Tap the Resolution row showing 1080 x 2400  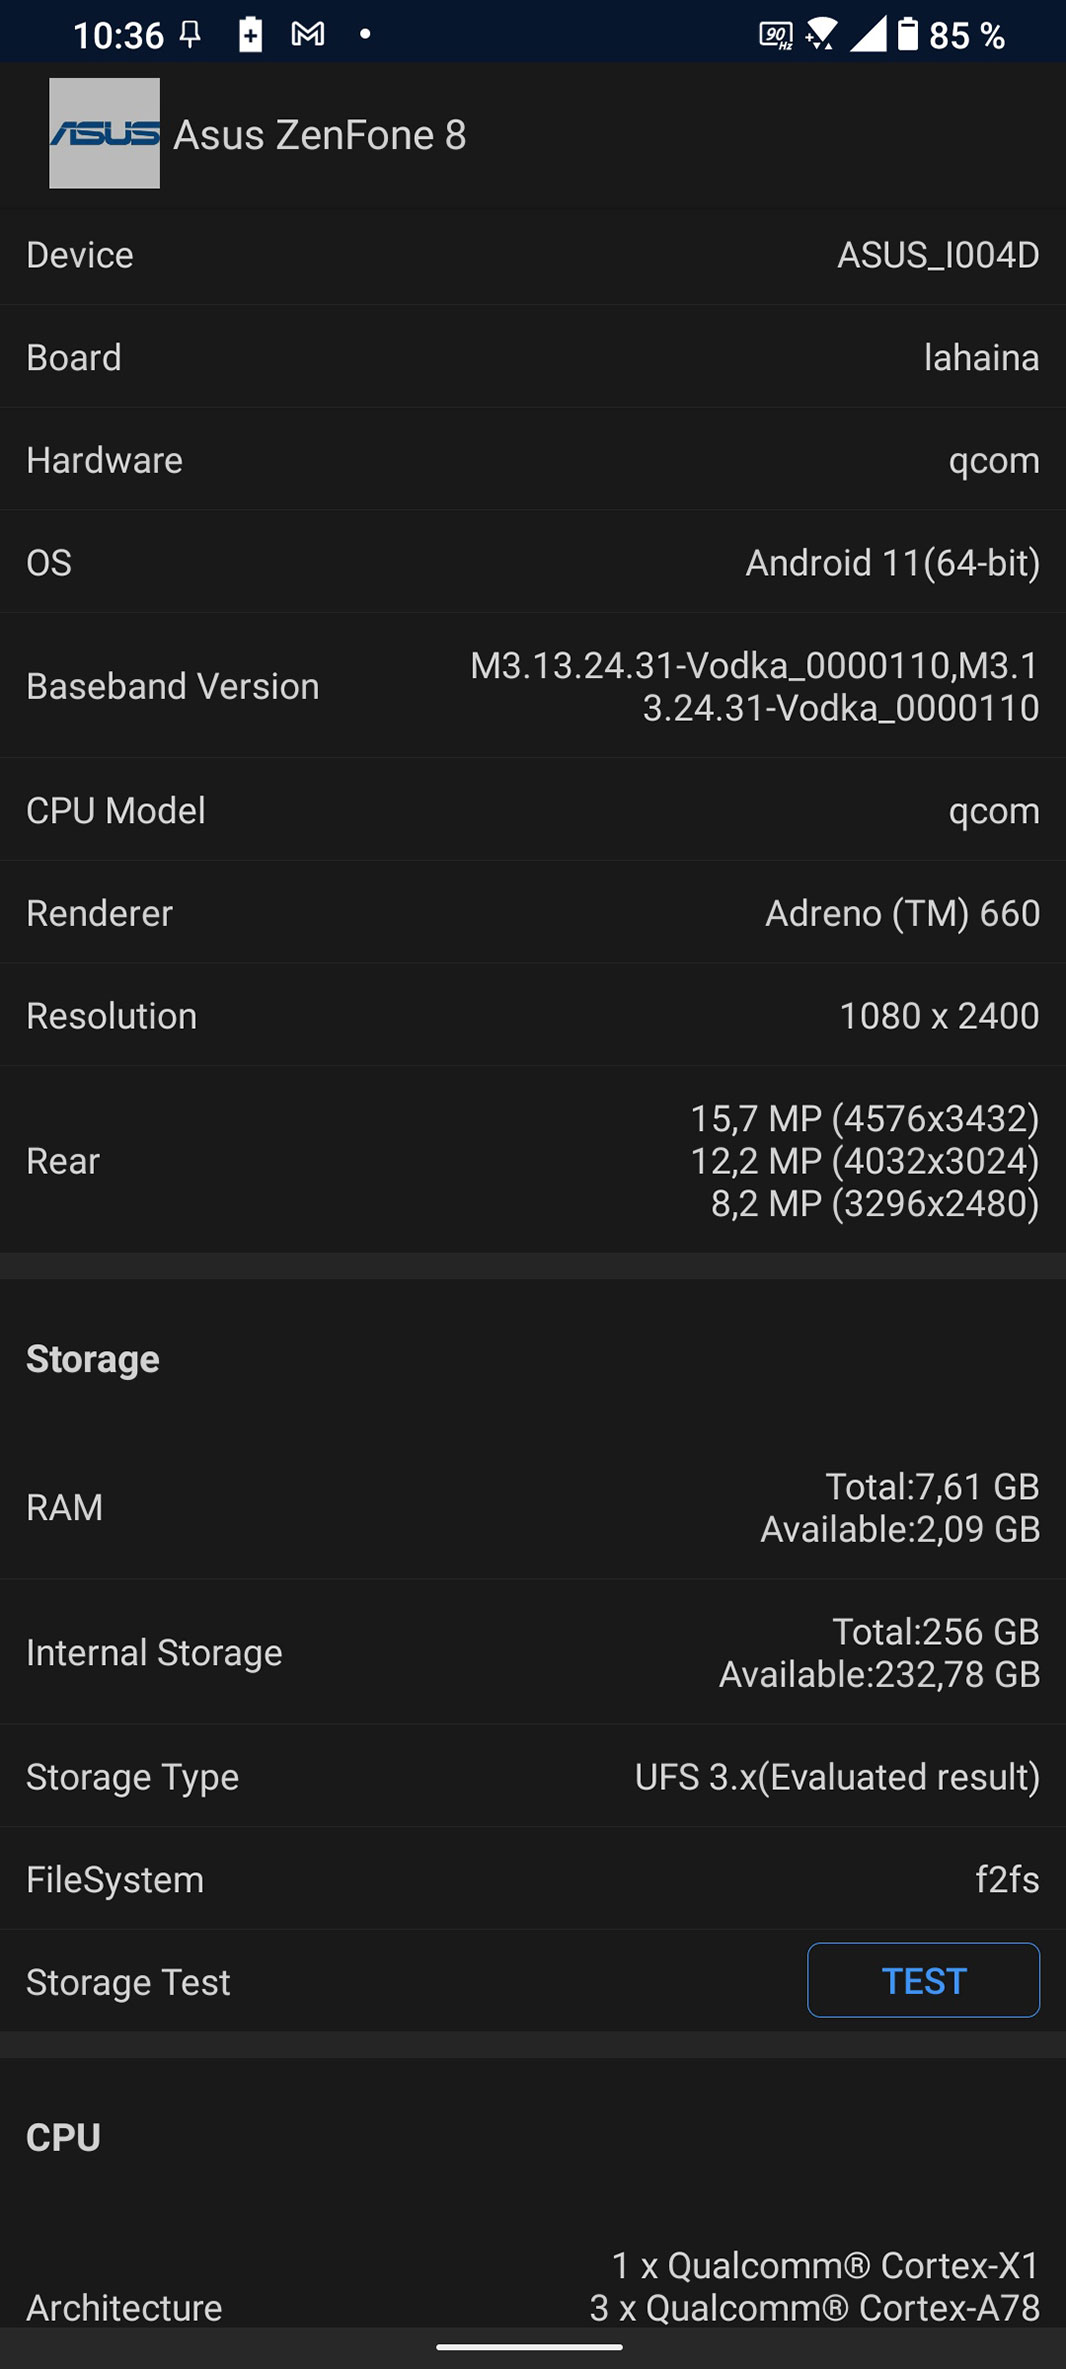[533, 1016]
